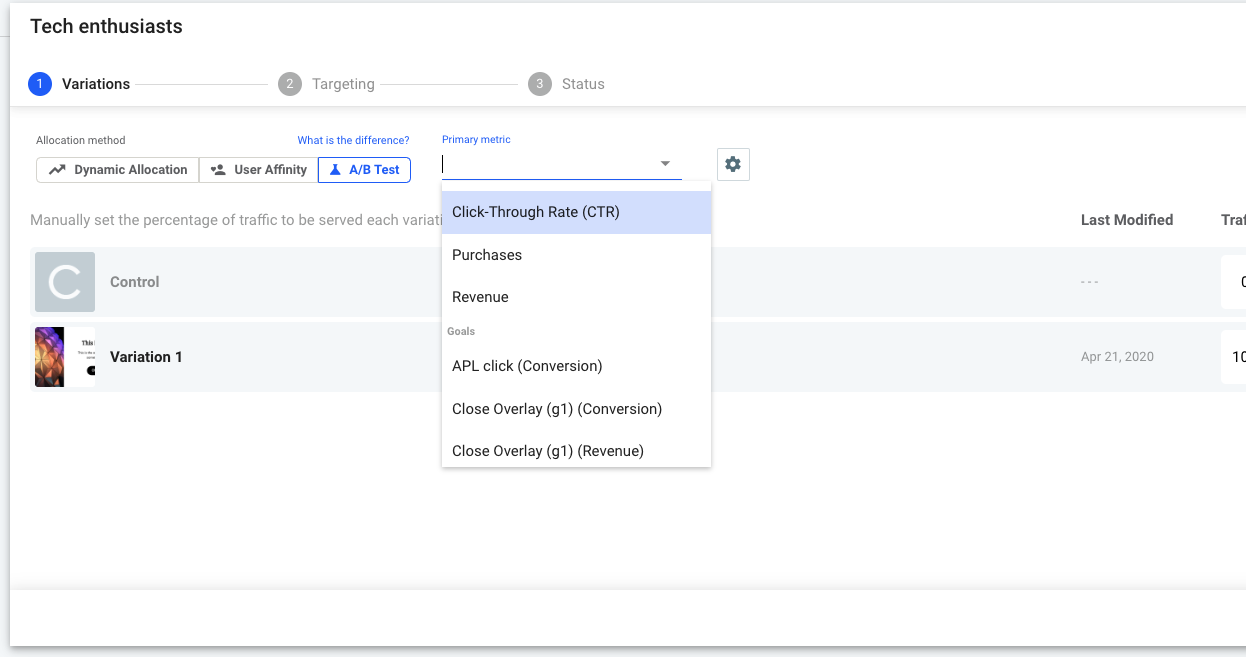Viewport: 1246px width, 657px height.
Task: Choose the A/B Test allocation method
Action: click(365, 170)
